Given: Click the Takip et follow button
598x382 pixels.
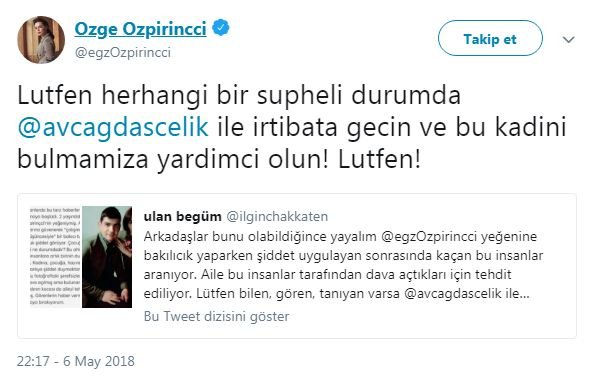Looking at the screenshot, I should coord(490,39).
